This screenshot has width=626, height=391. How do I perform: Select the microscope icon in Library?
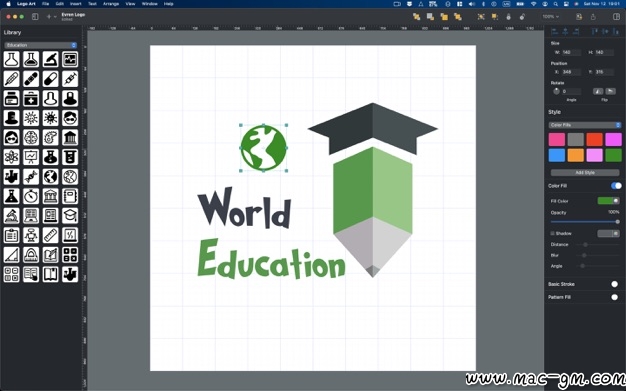(50, 60)
